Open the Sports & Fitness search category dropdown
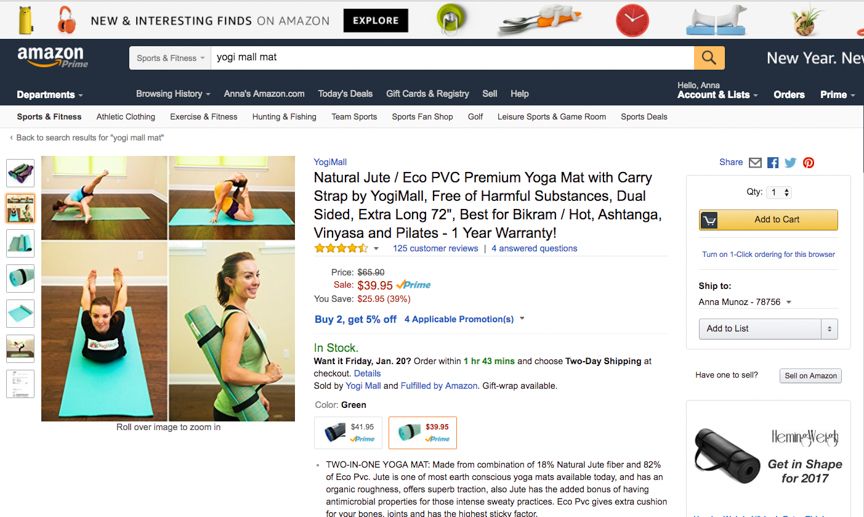 point(169,58)
